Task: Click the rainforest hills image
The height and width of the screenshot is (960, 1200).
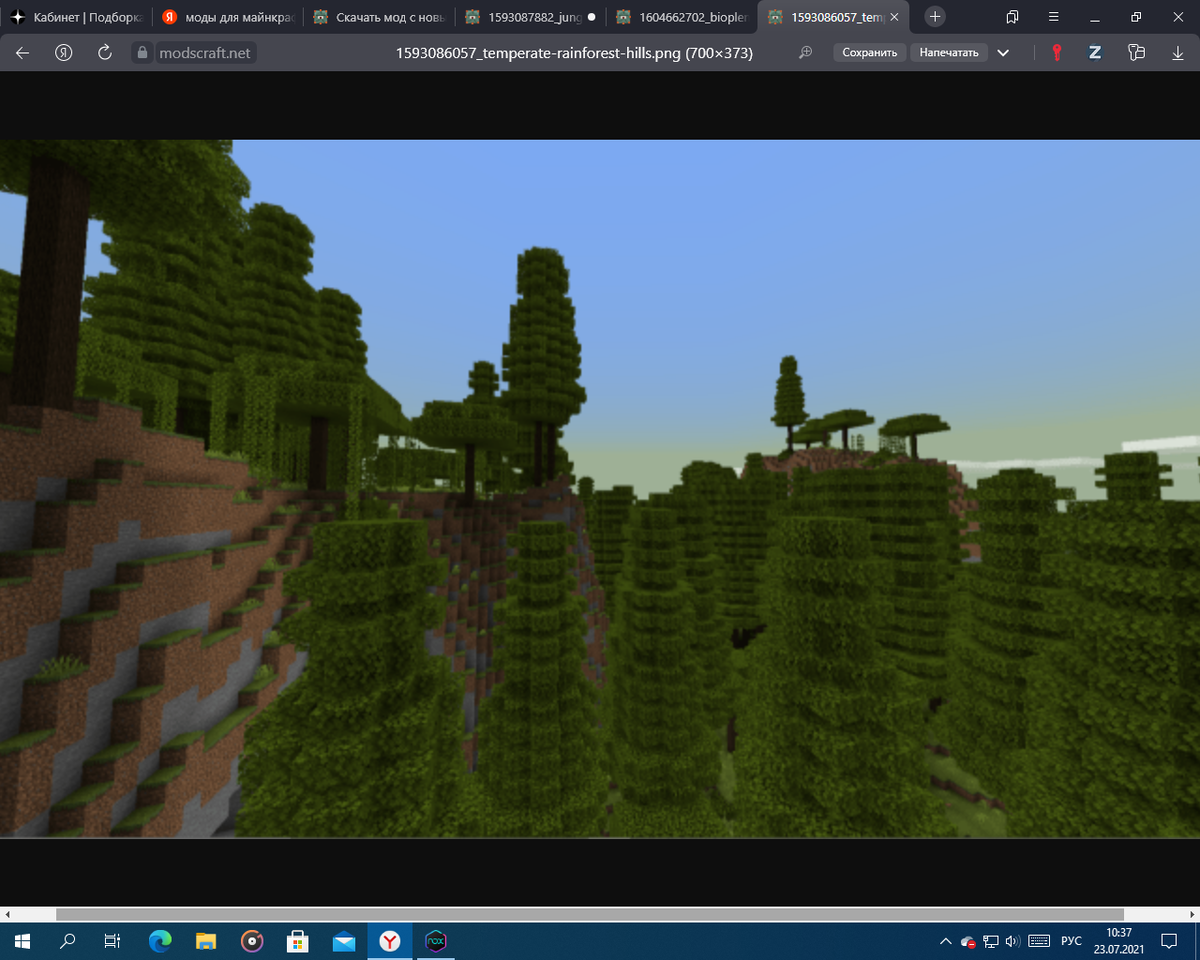Action: (x=600, y=488)
